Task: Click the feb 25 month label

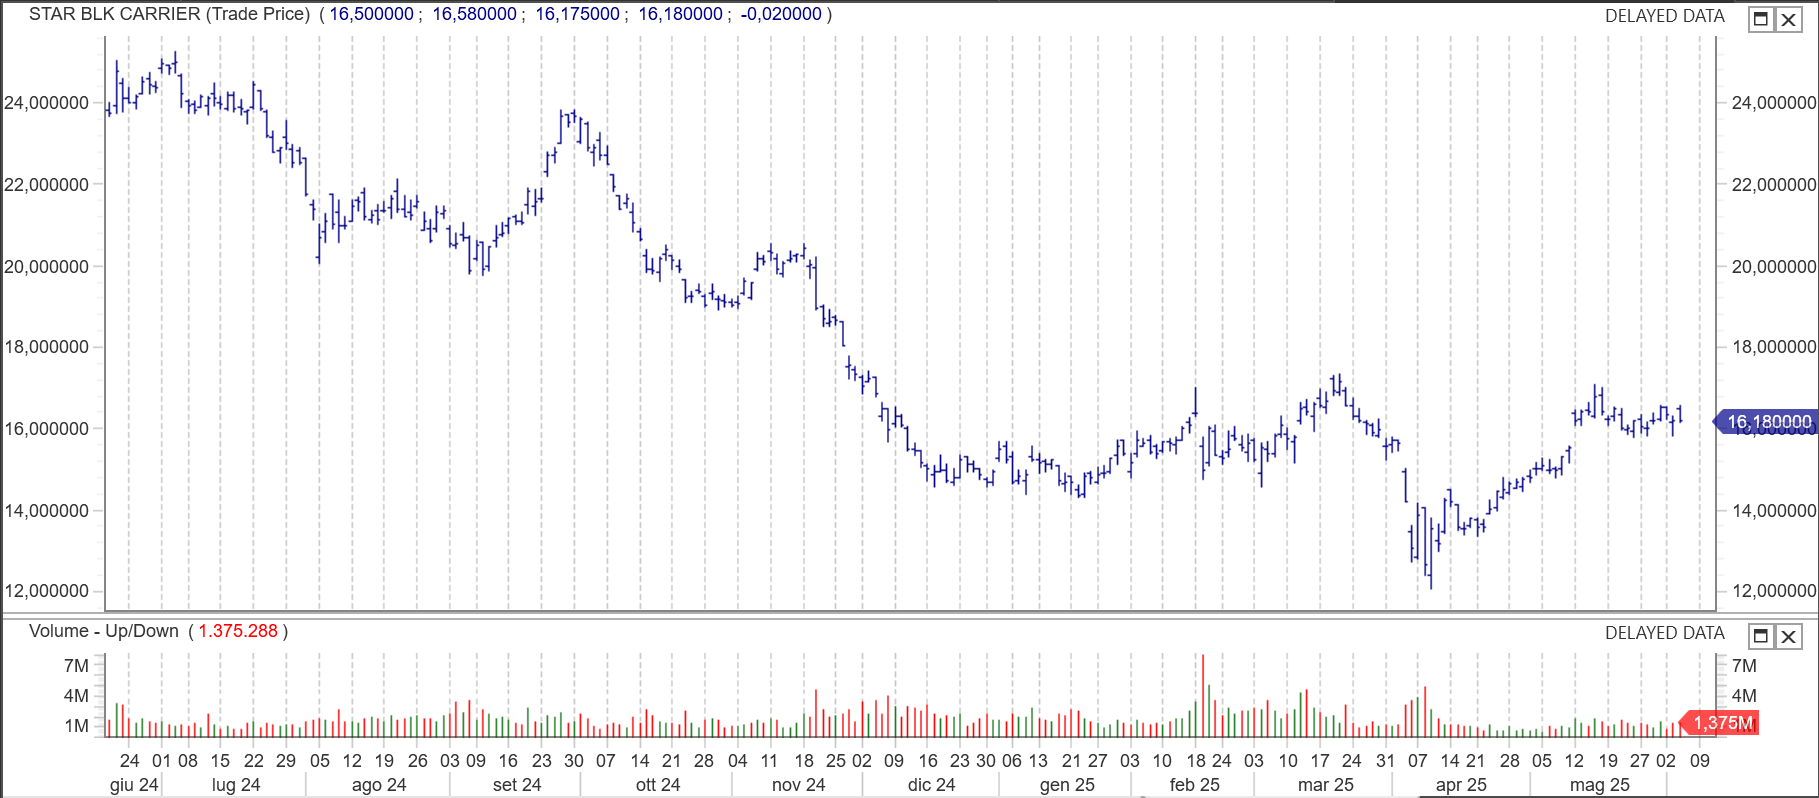Action: point(1195,785)
